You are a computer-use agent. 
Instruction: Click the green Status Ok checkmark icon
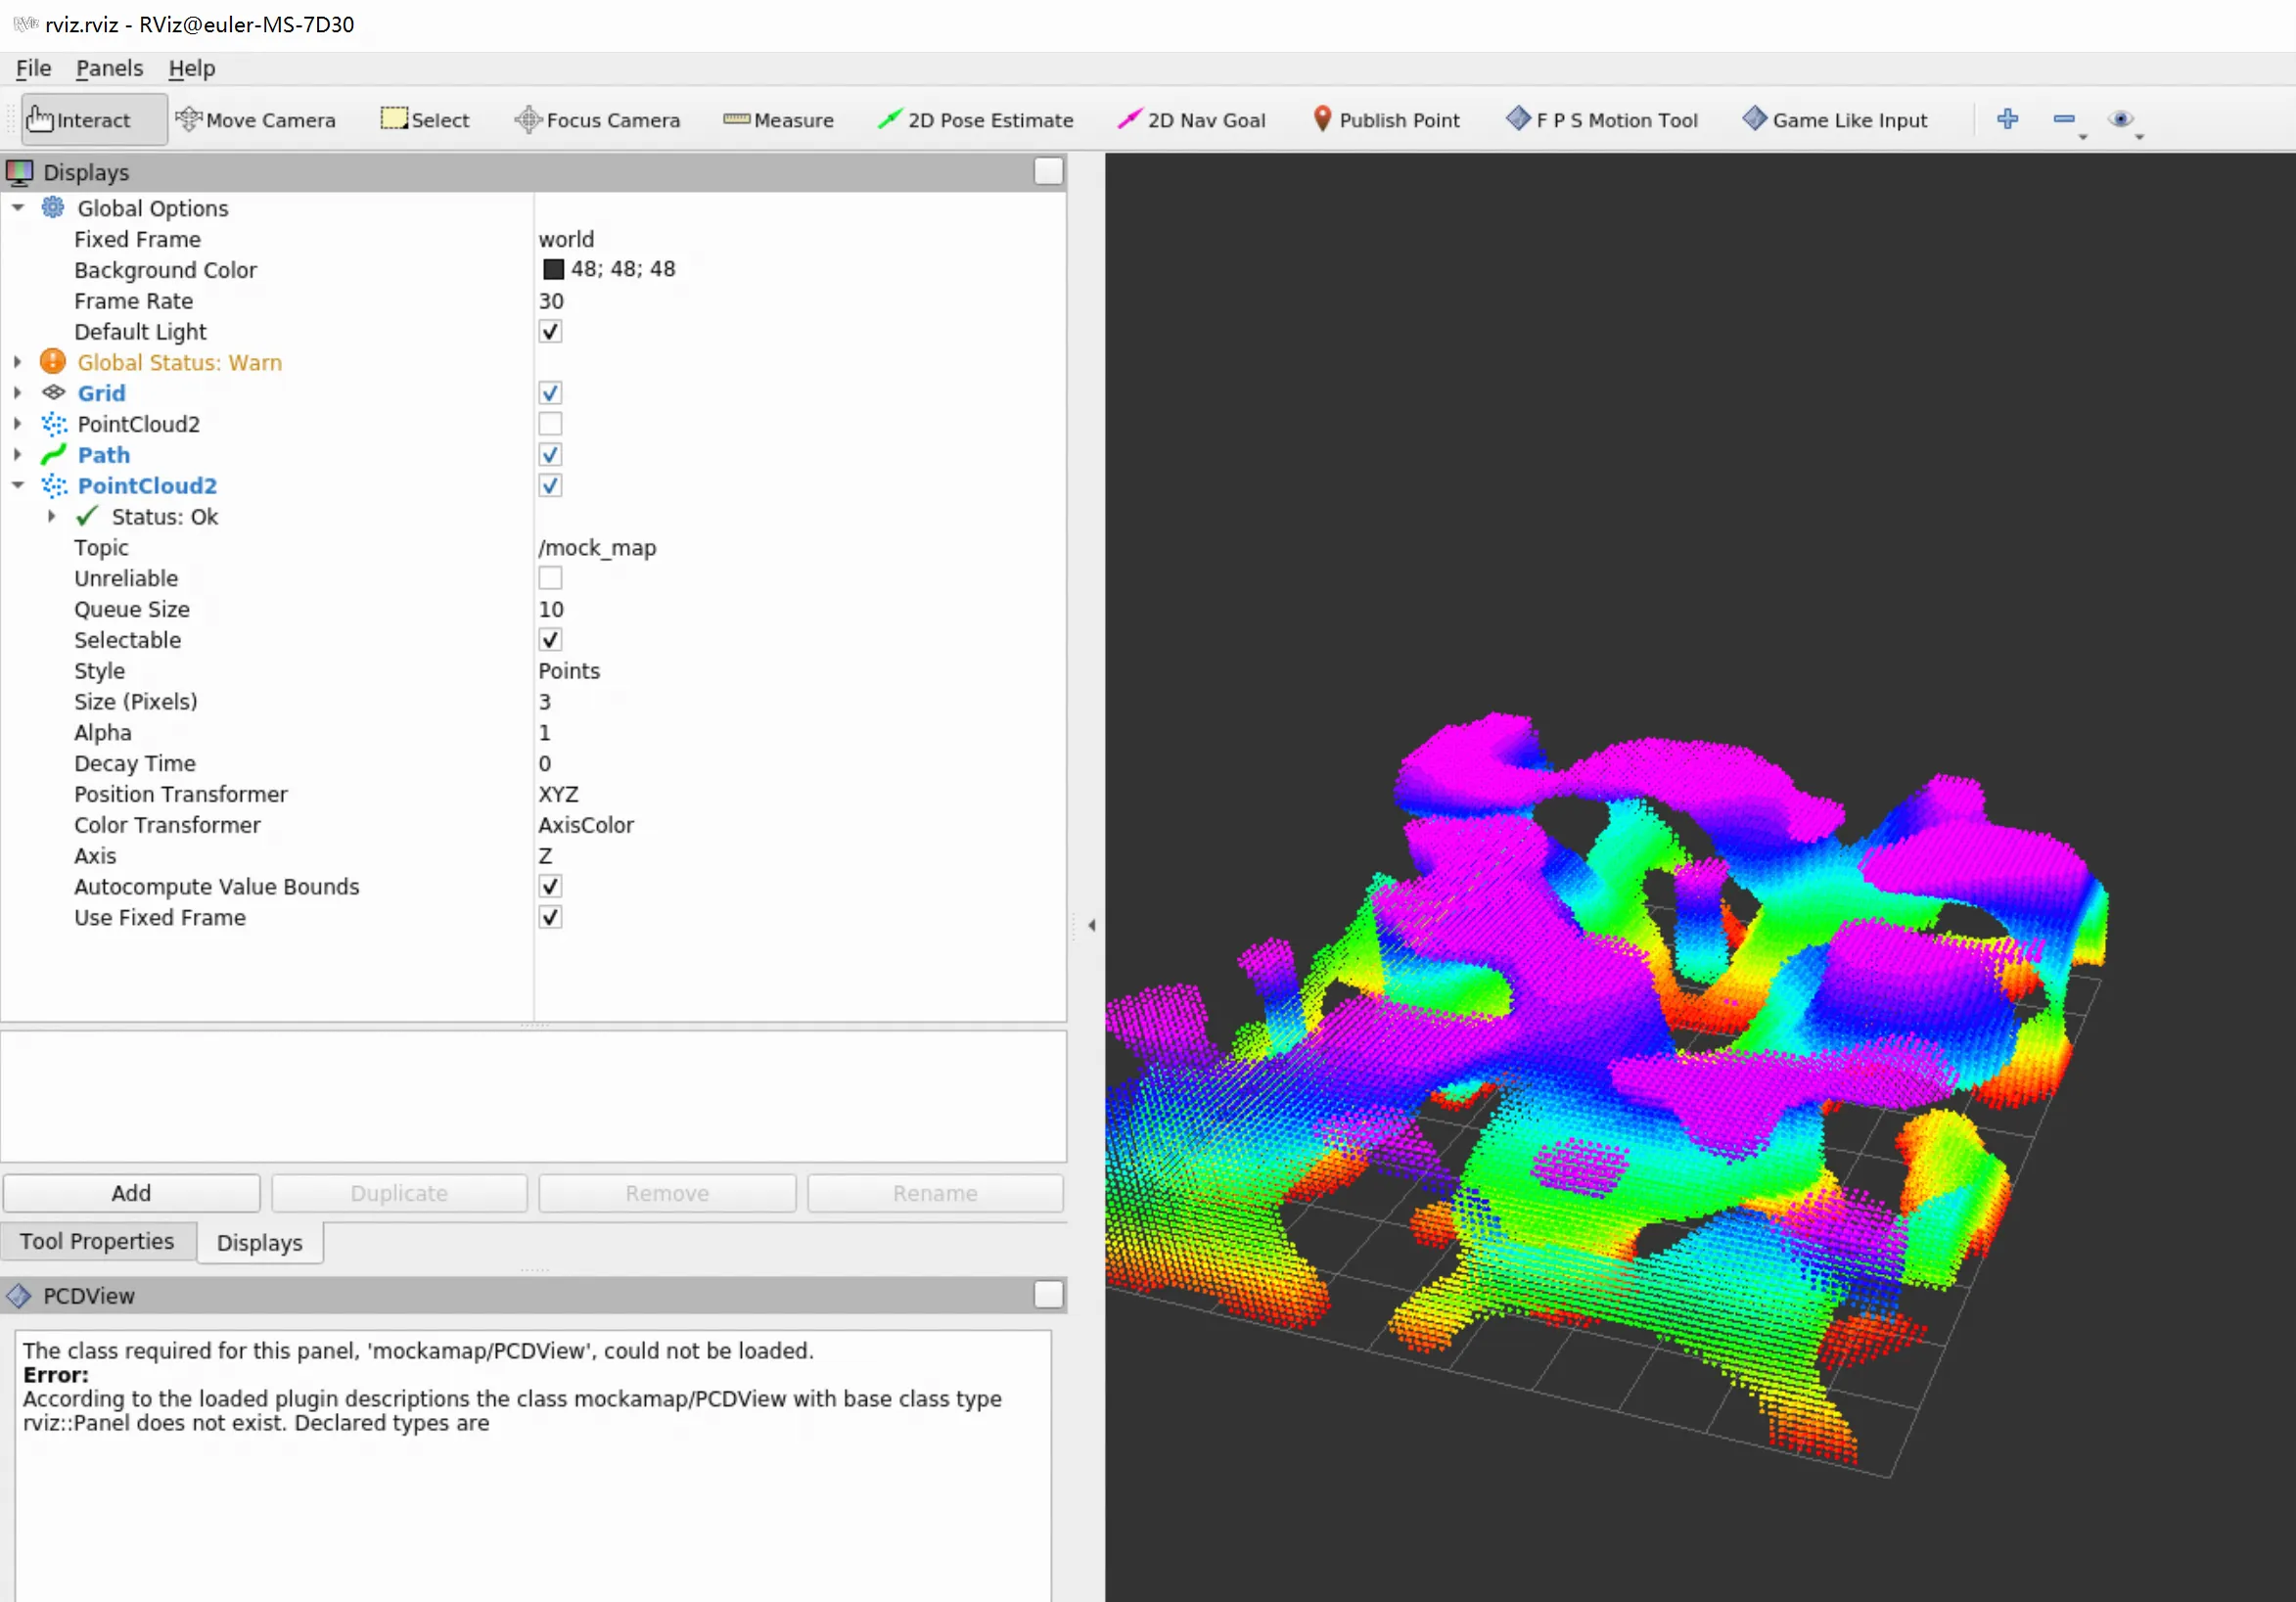pos(88,516)
